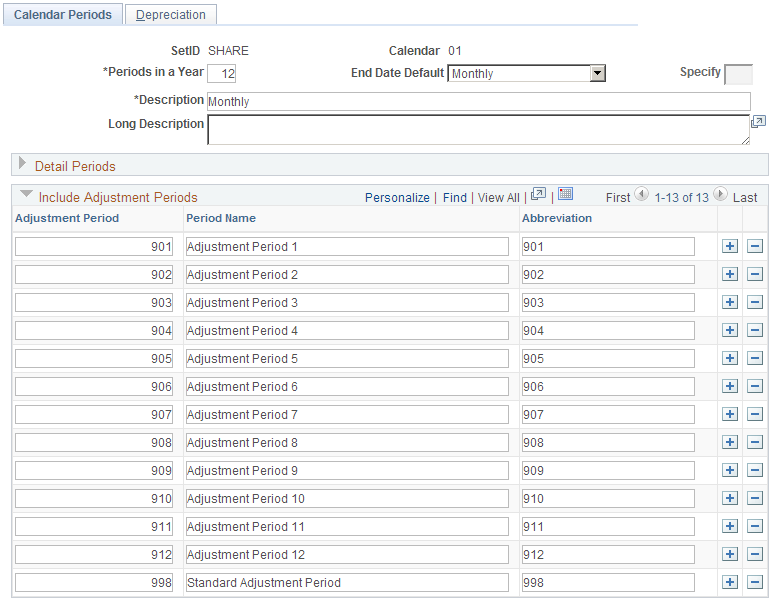Click the Adjustment Period field showing 998

(x=94, y=582)
